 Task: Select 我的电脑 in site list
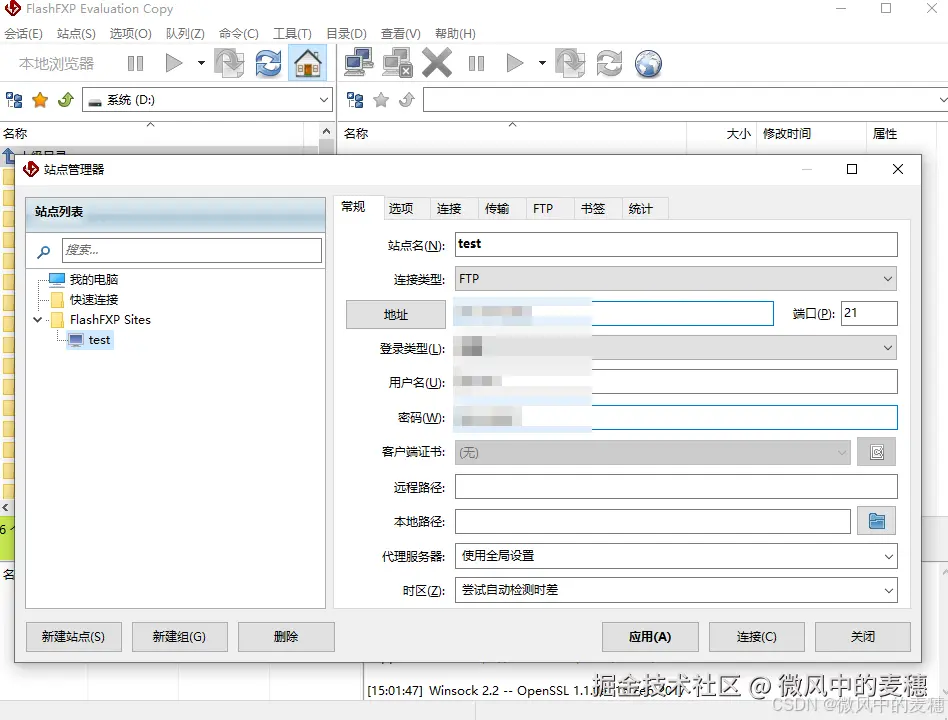(94, 279)
